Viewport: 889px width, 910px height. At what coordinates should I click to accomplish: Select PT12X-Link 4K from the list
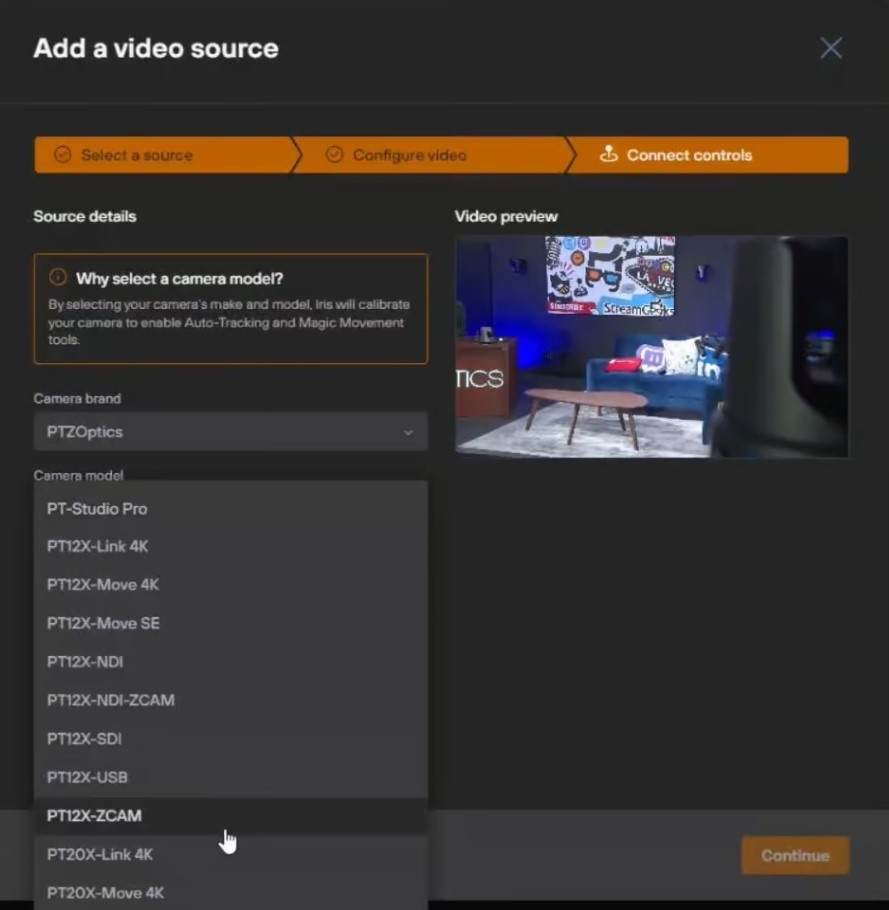pos(98,546)
